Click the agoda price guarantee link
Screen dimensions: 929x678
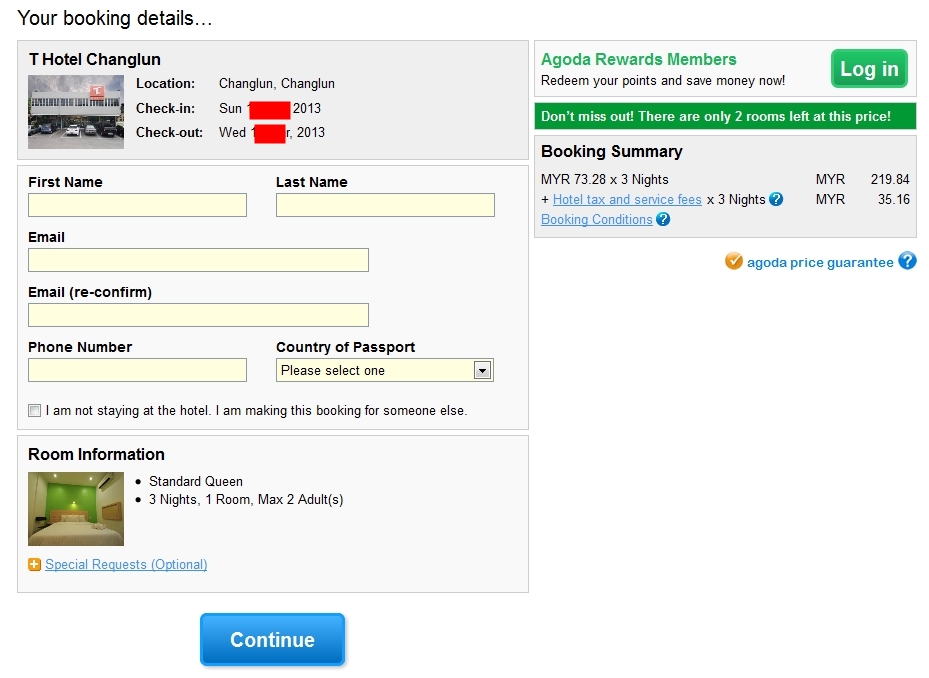click(x=820, y=263)
